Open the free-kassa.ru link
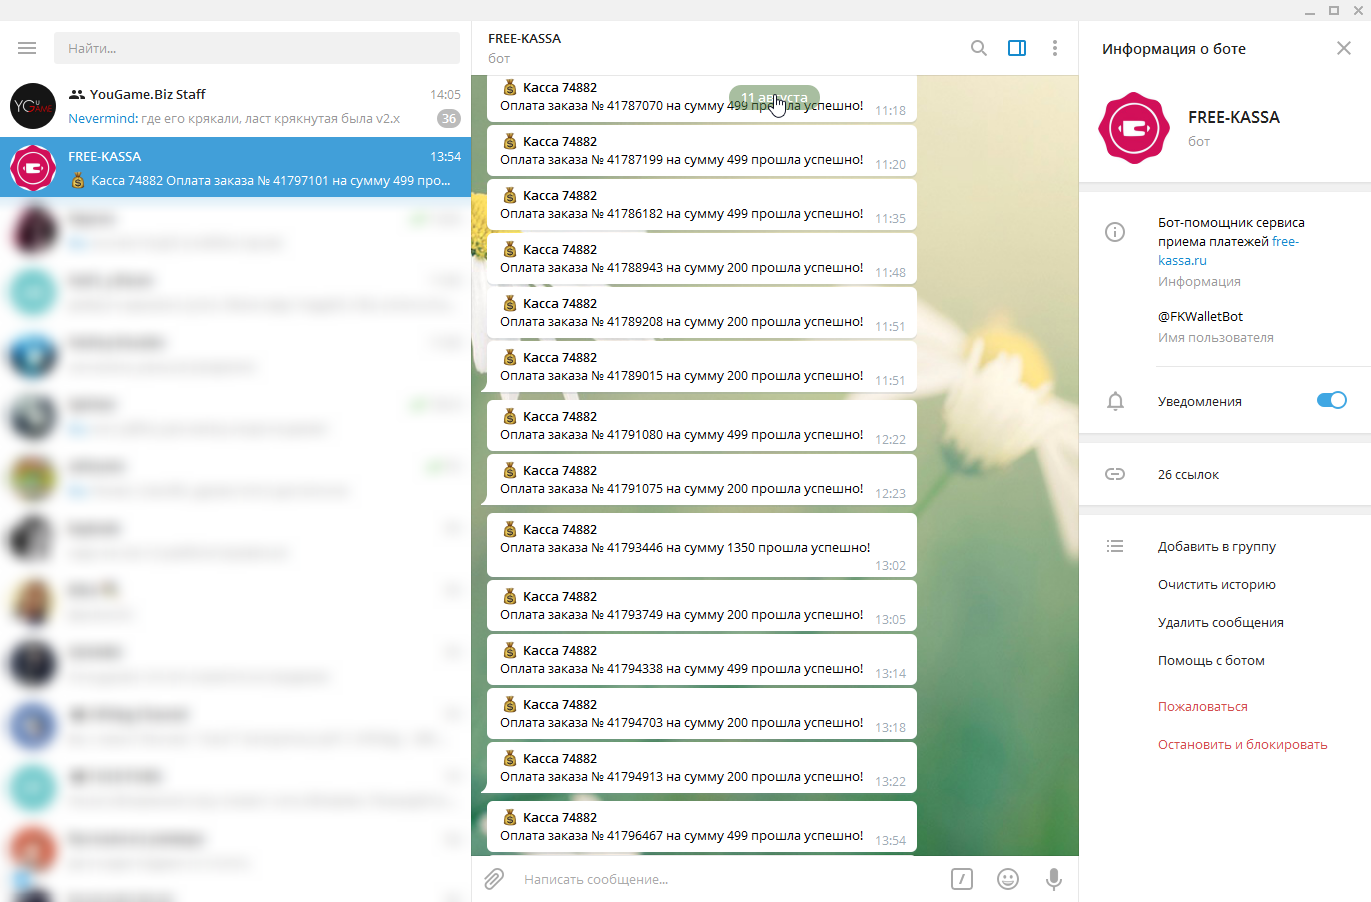 [x=1228, y=251]
